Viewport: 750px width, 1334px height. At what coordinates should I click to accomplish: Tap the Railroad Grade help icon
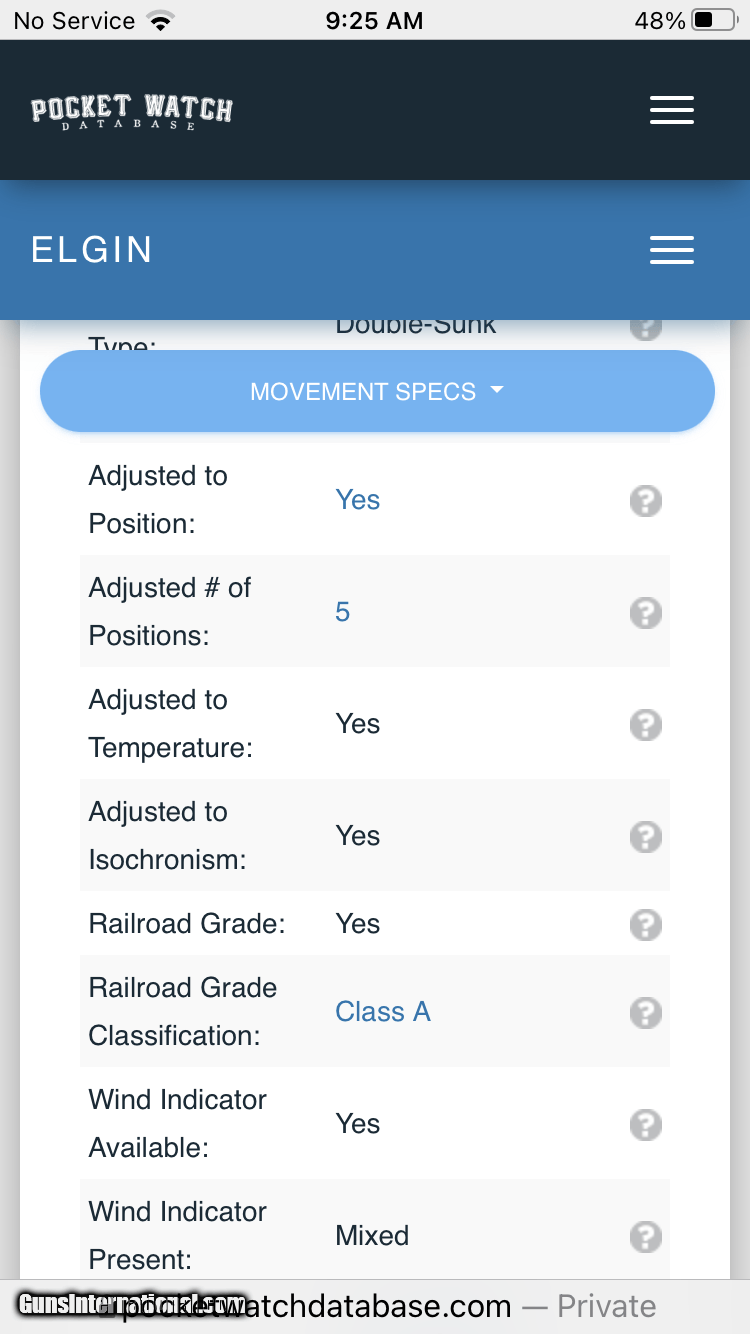(646, 924)
